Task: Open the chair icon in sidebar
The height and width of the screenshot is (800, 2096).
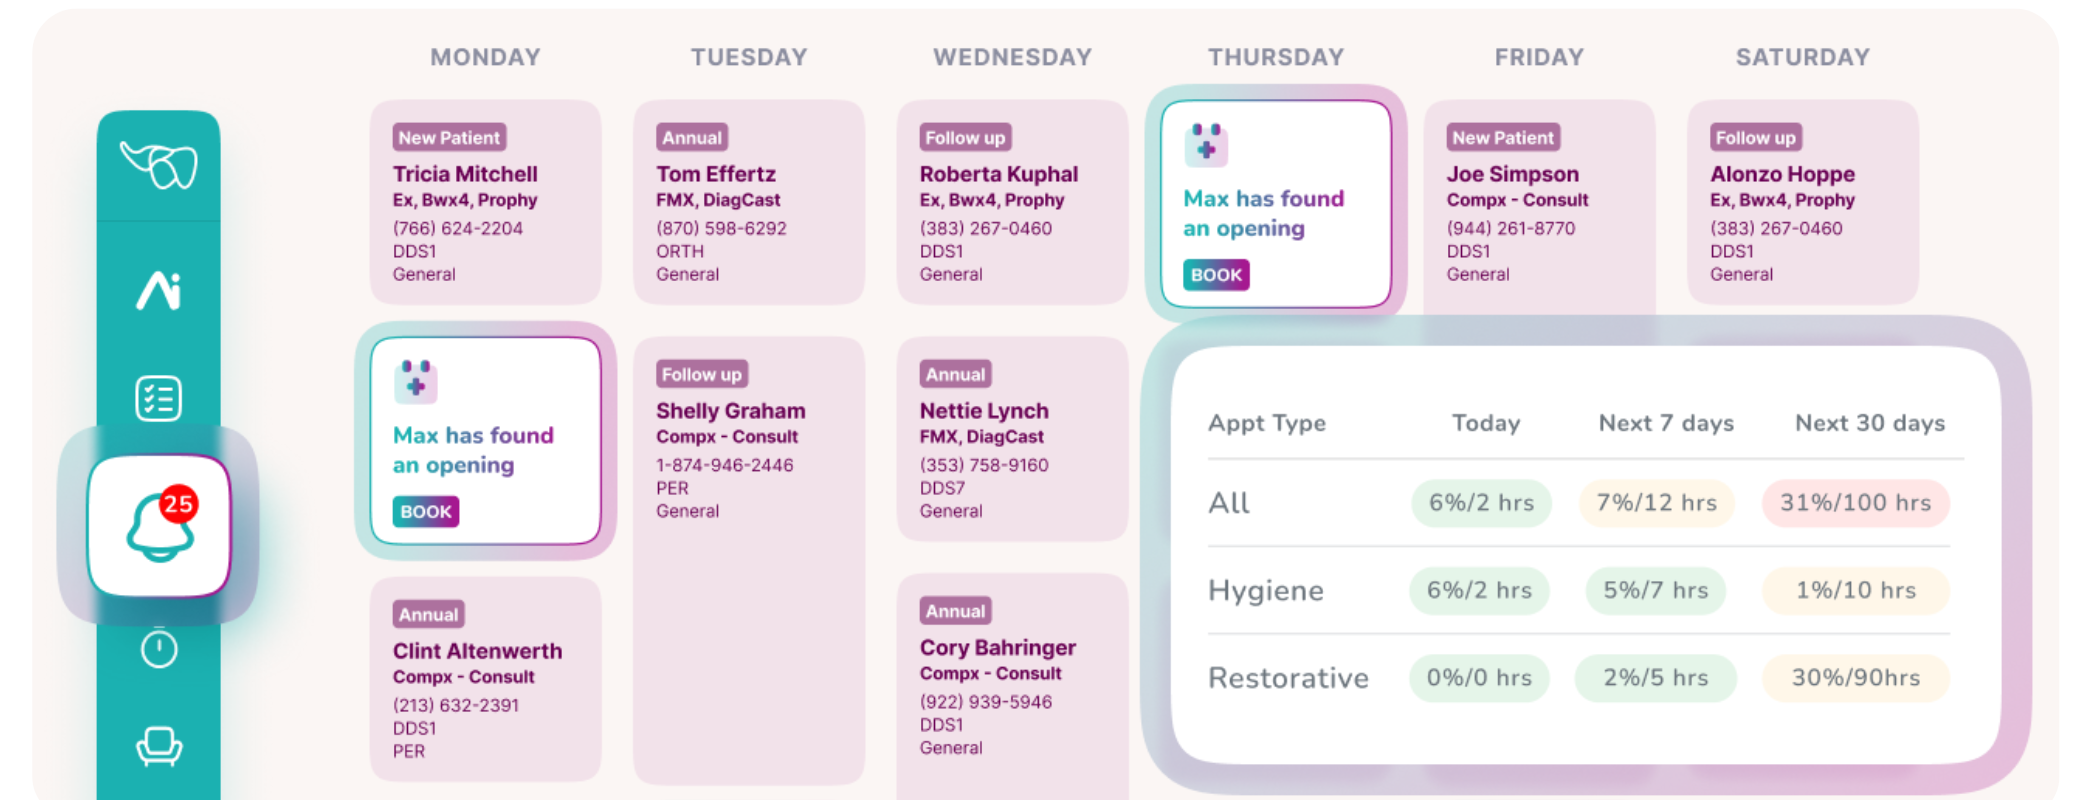Action: coord(159,746)
